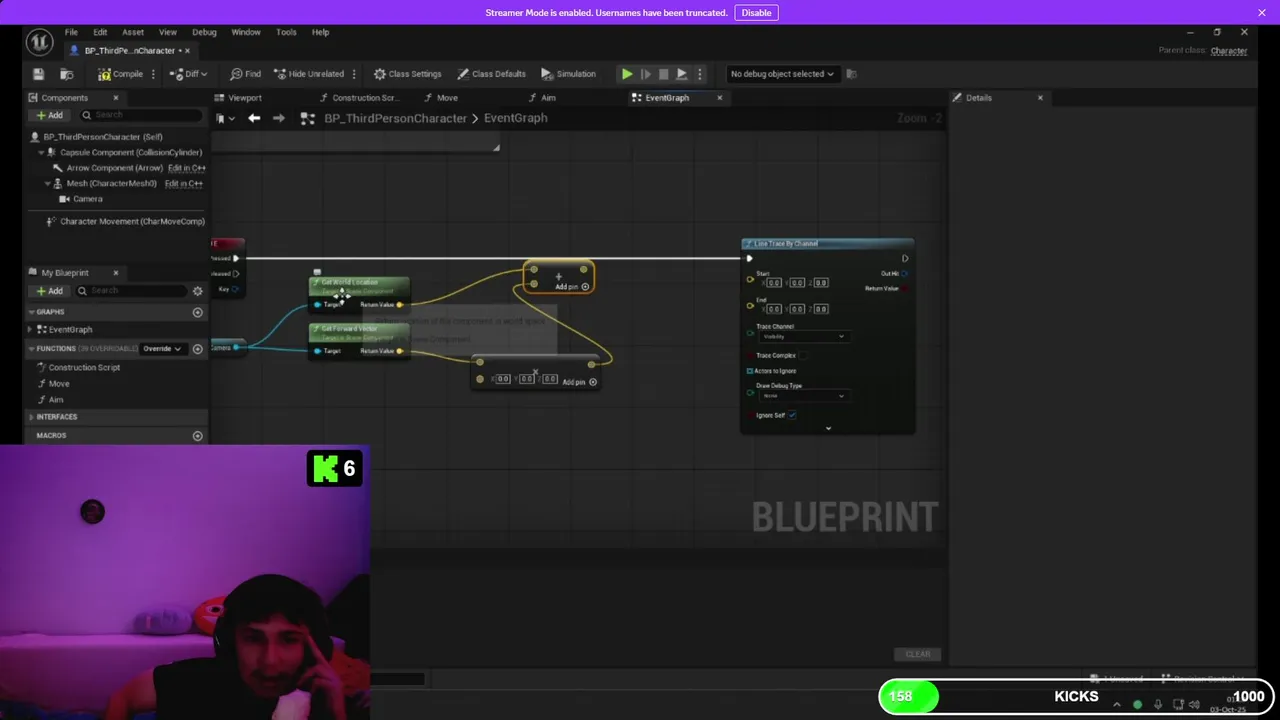Image resolution: width=1280 pixels, height=720 pixels.
Task: Close the EventGraph tab
Action: coord(719,98)
